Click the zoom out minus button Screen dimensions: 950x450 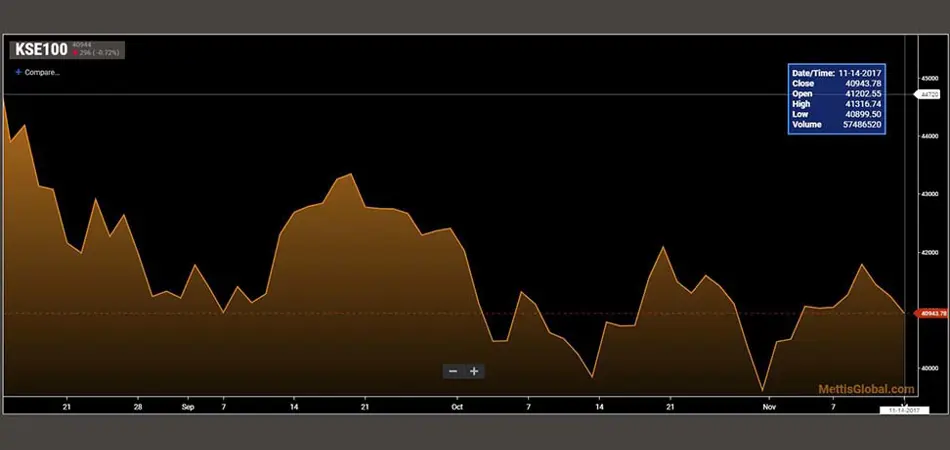tap(453, 371)
